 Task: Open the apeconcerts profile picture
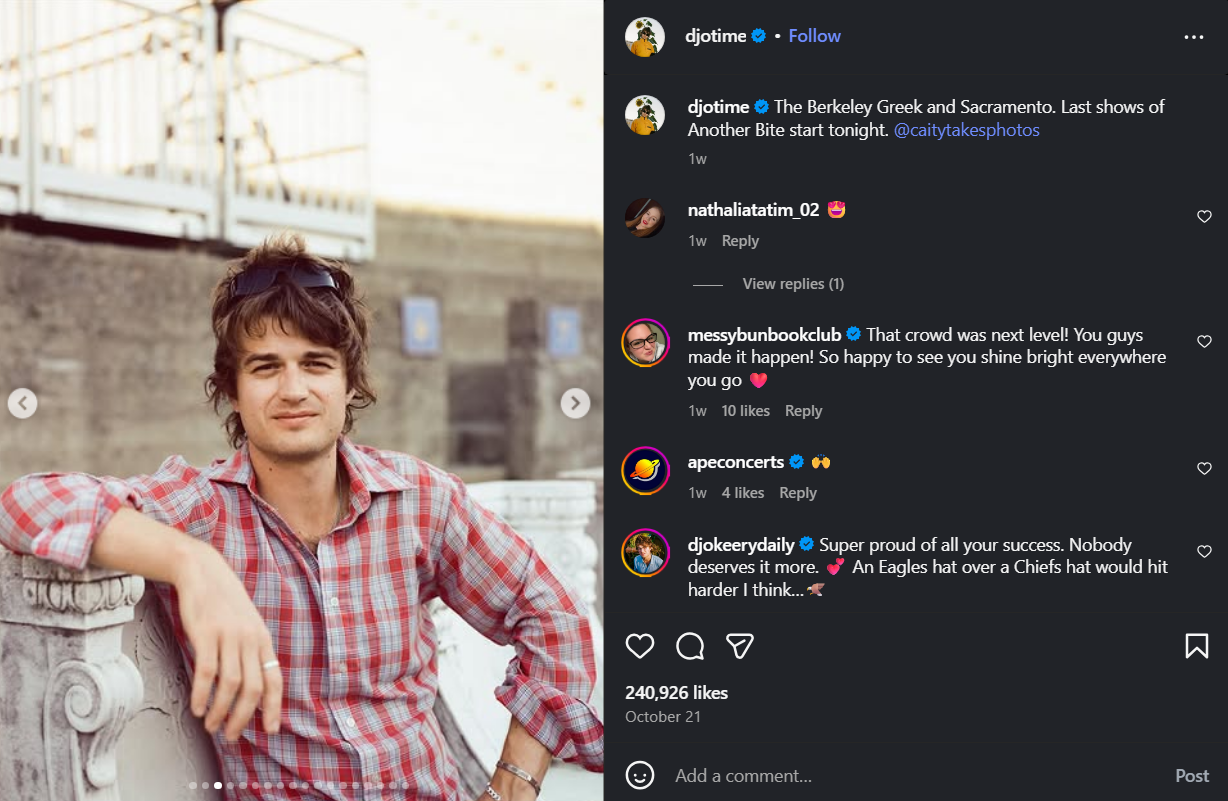pyautogui.click(x=645, y=470)
